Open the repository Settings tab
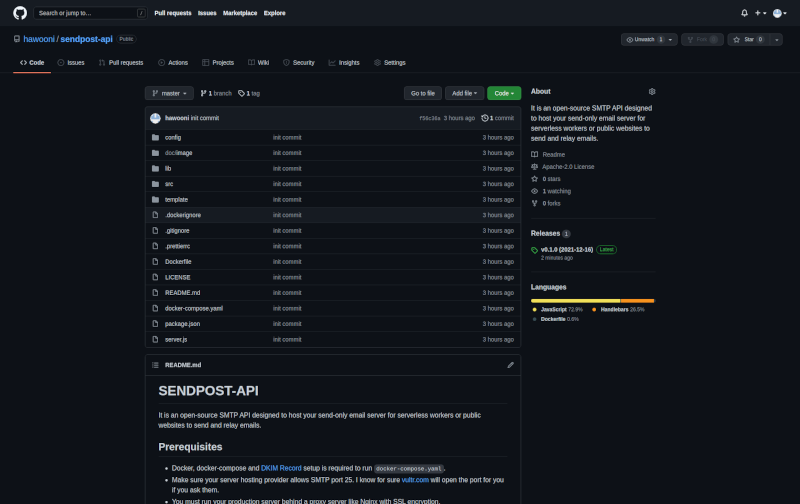 click(390, 63)
